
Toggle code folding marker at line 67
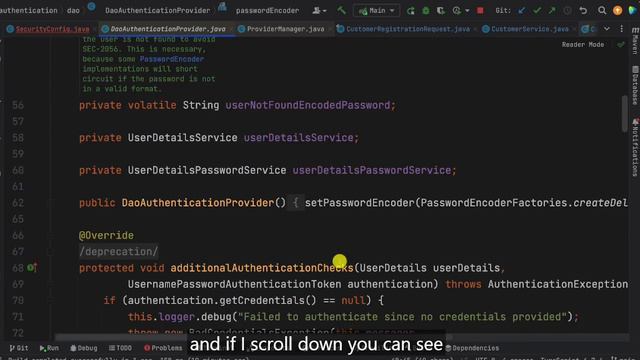point(51,252)
